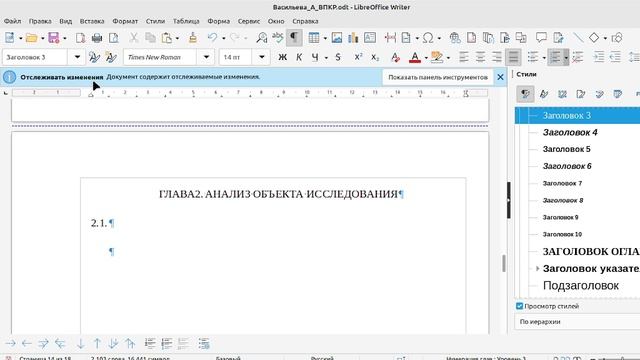The height and width of the screenshot is (360, 640).
Task: Open the Сервис menu
Action: [x=249, y=21]
